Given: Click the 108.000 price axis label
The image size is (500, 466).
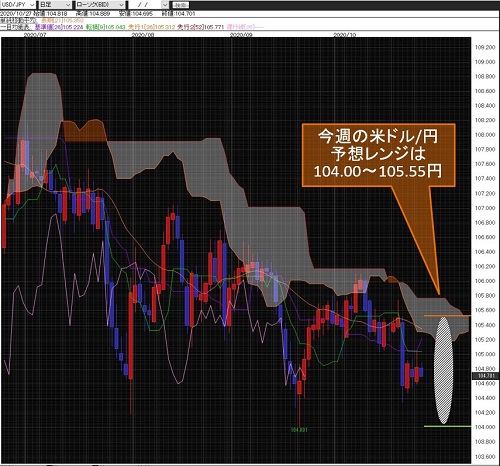Looking at the screenshot, I should tap(485, 135).
